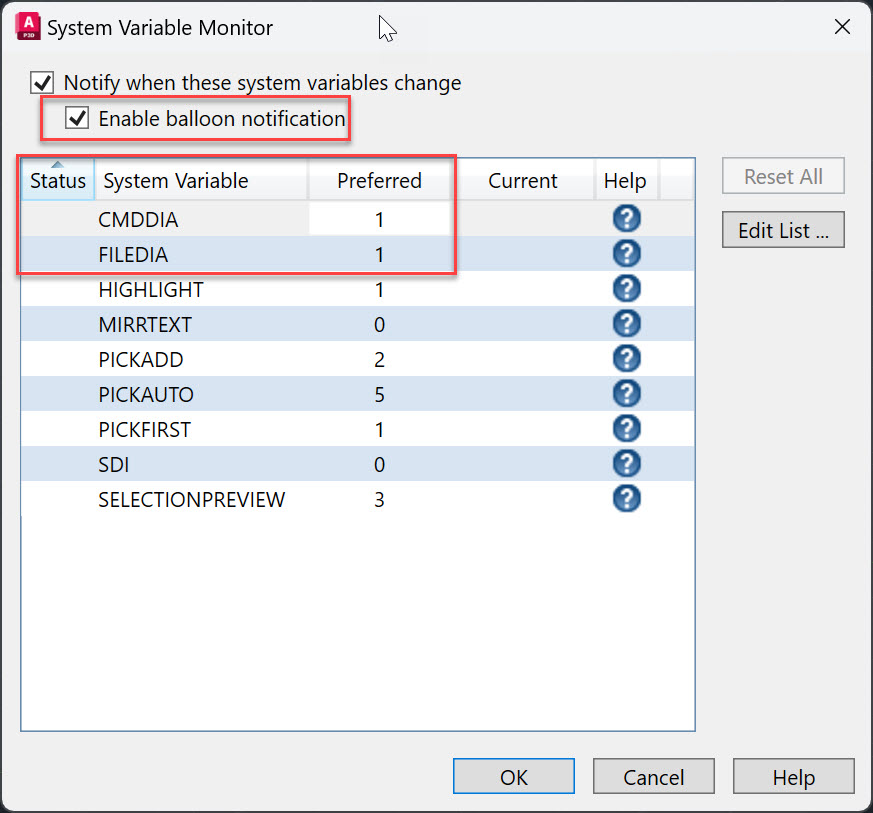Click the Current column header
This screenshot has width=873, height=813.
click(524, 180)
